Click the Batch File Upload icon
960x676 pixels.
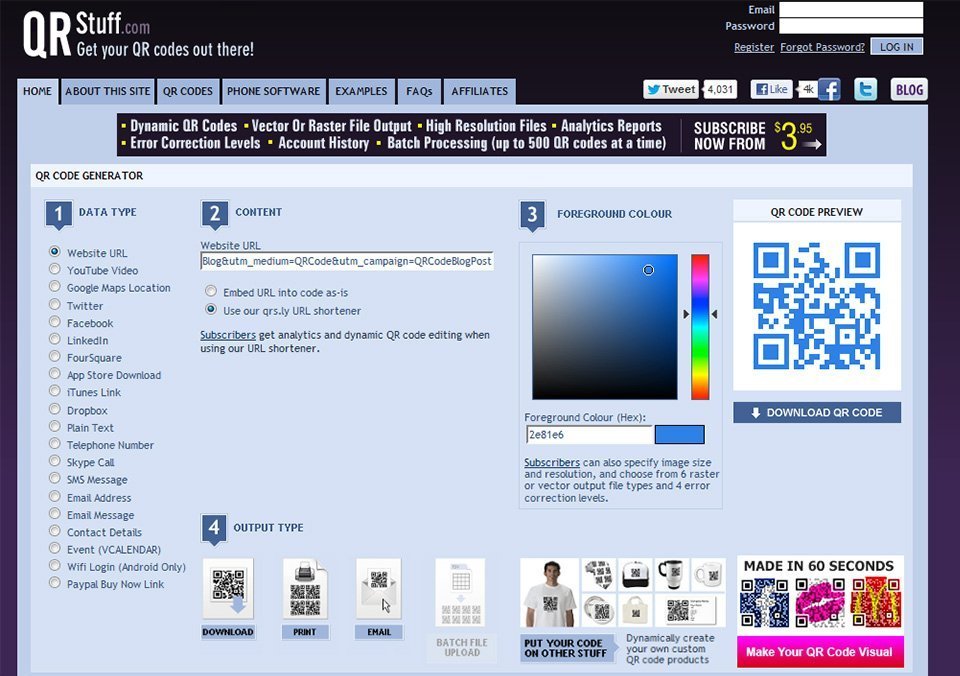460,592
